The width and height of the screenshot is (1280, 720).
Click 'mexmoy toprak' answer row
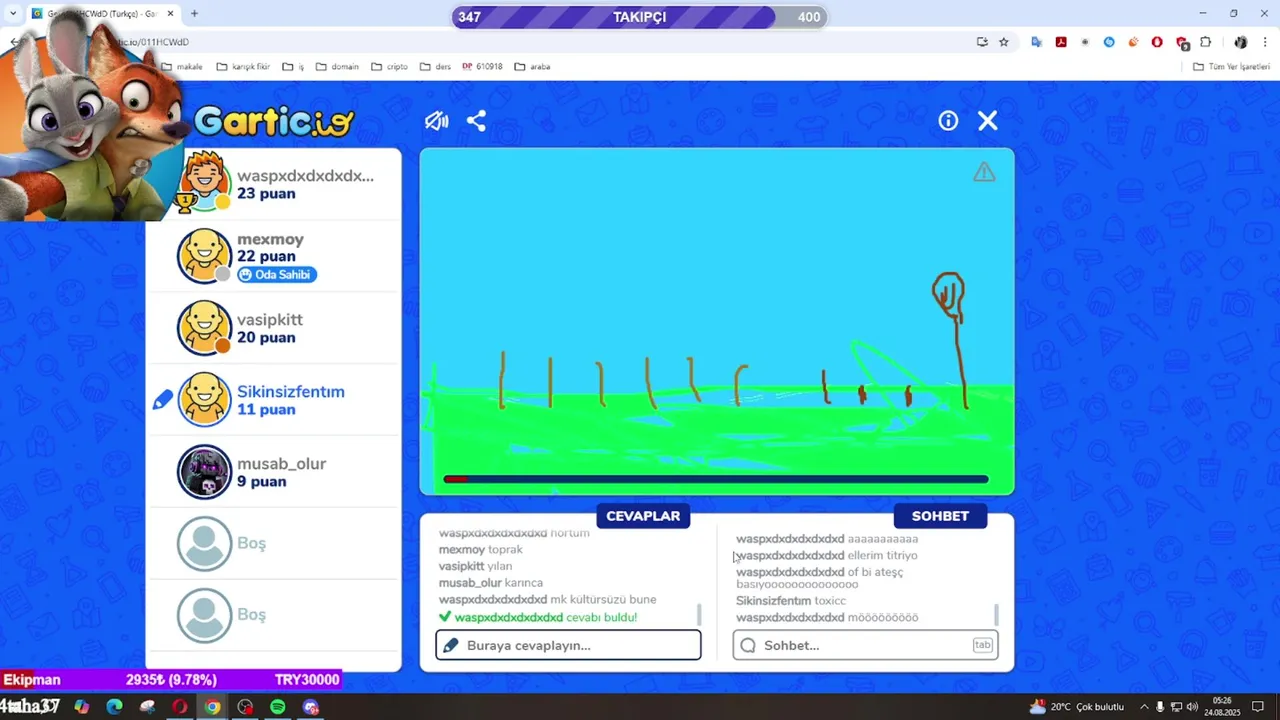coord(481,550)
